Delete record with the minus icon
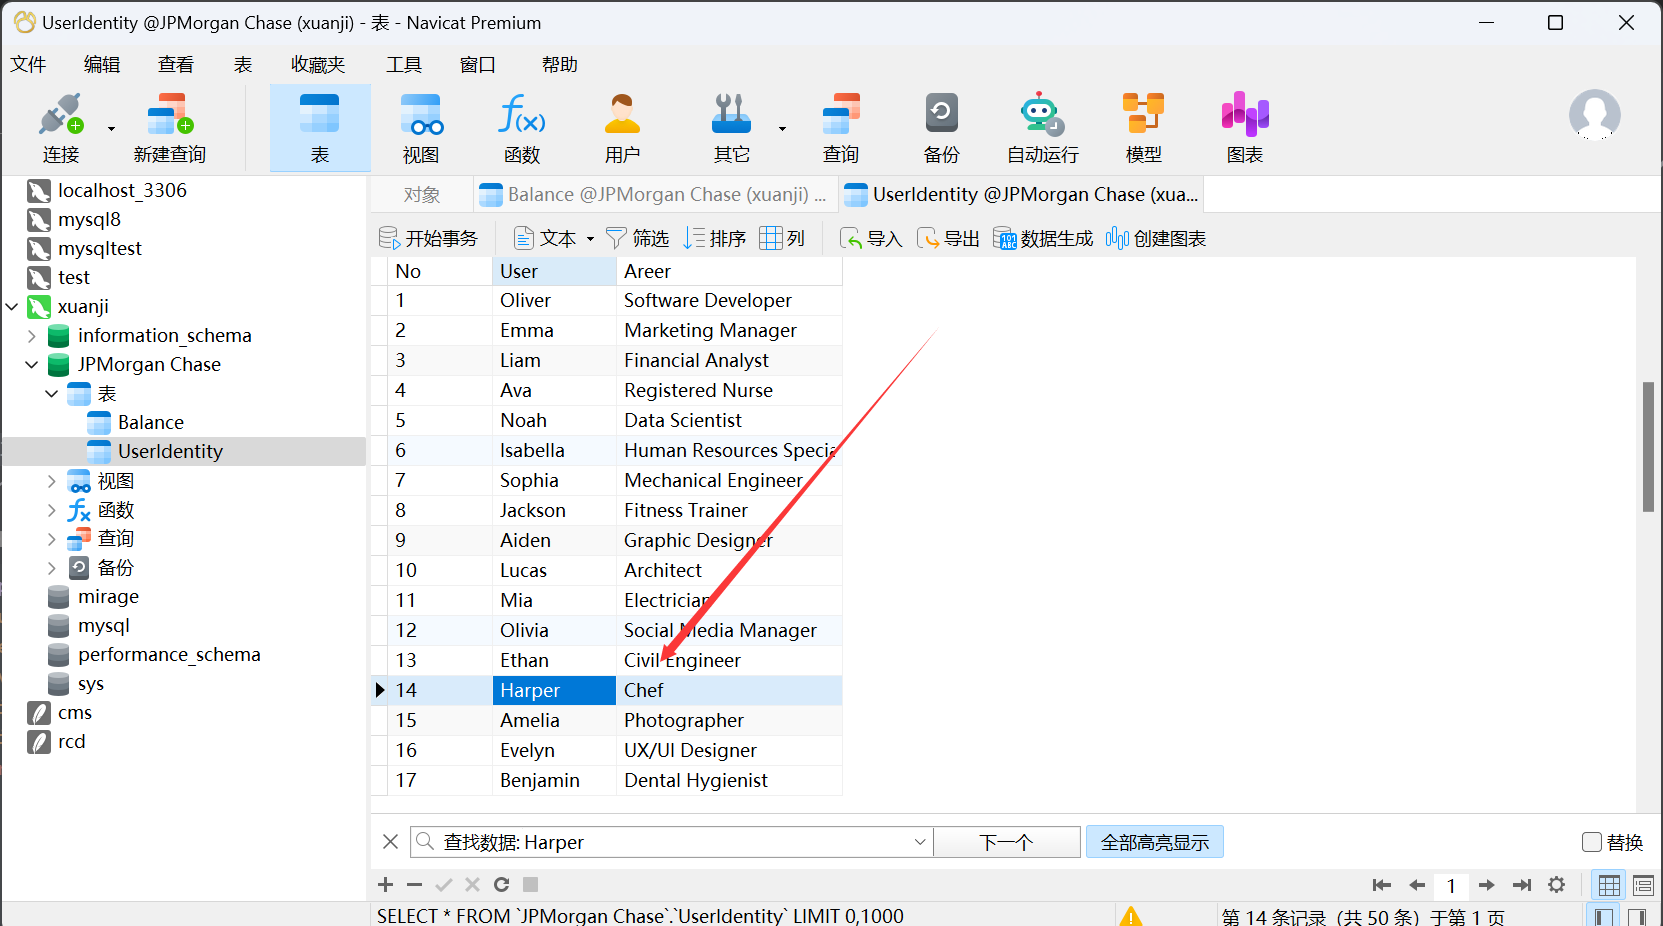This screenshot has width=1663, height=926. [x=415, y=884]
